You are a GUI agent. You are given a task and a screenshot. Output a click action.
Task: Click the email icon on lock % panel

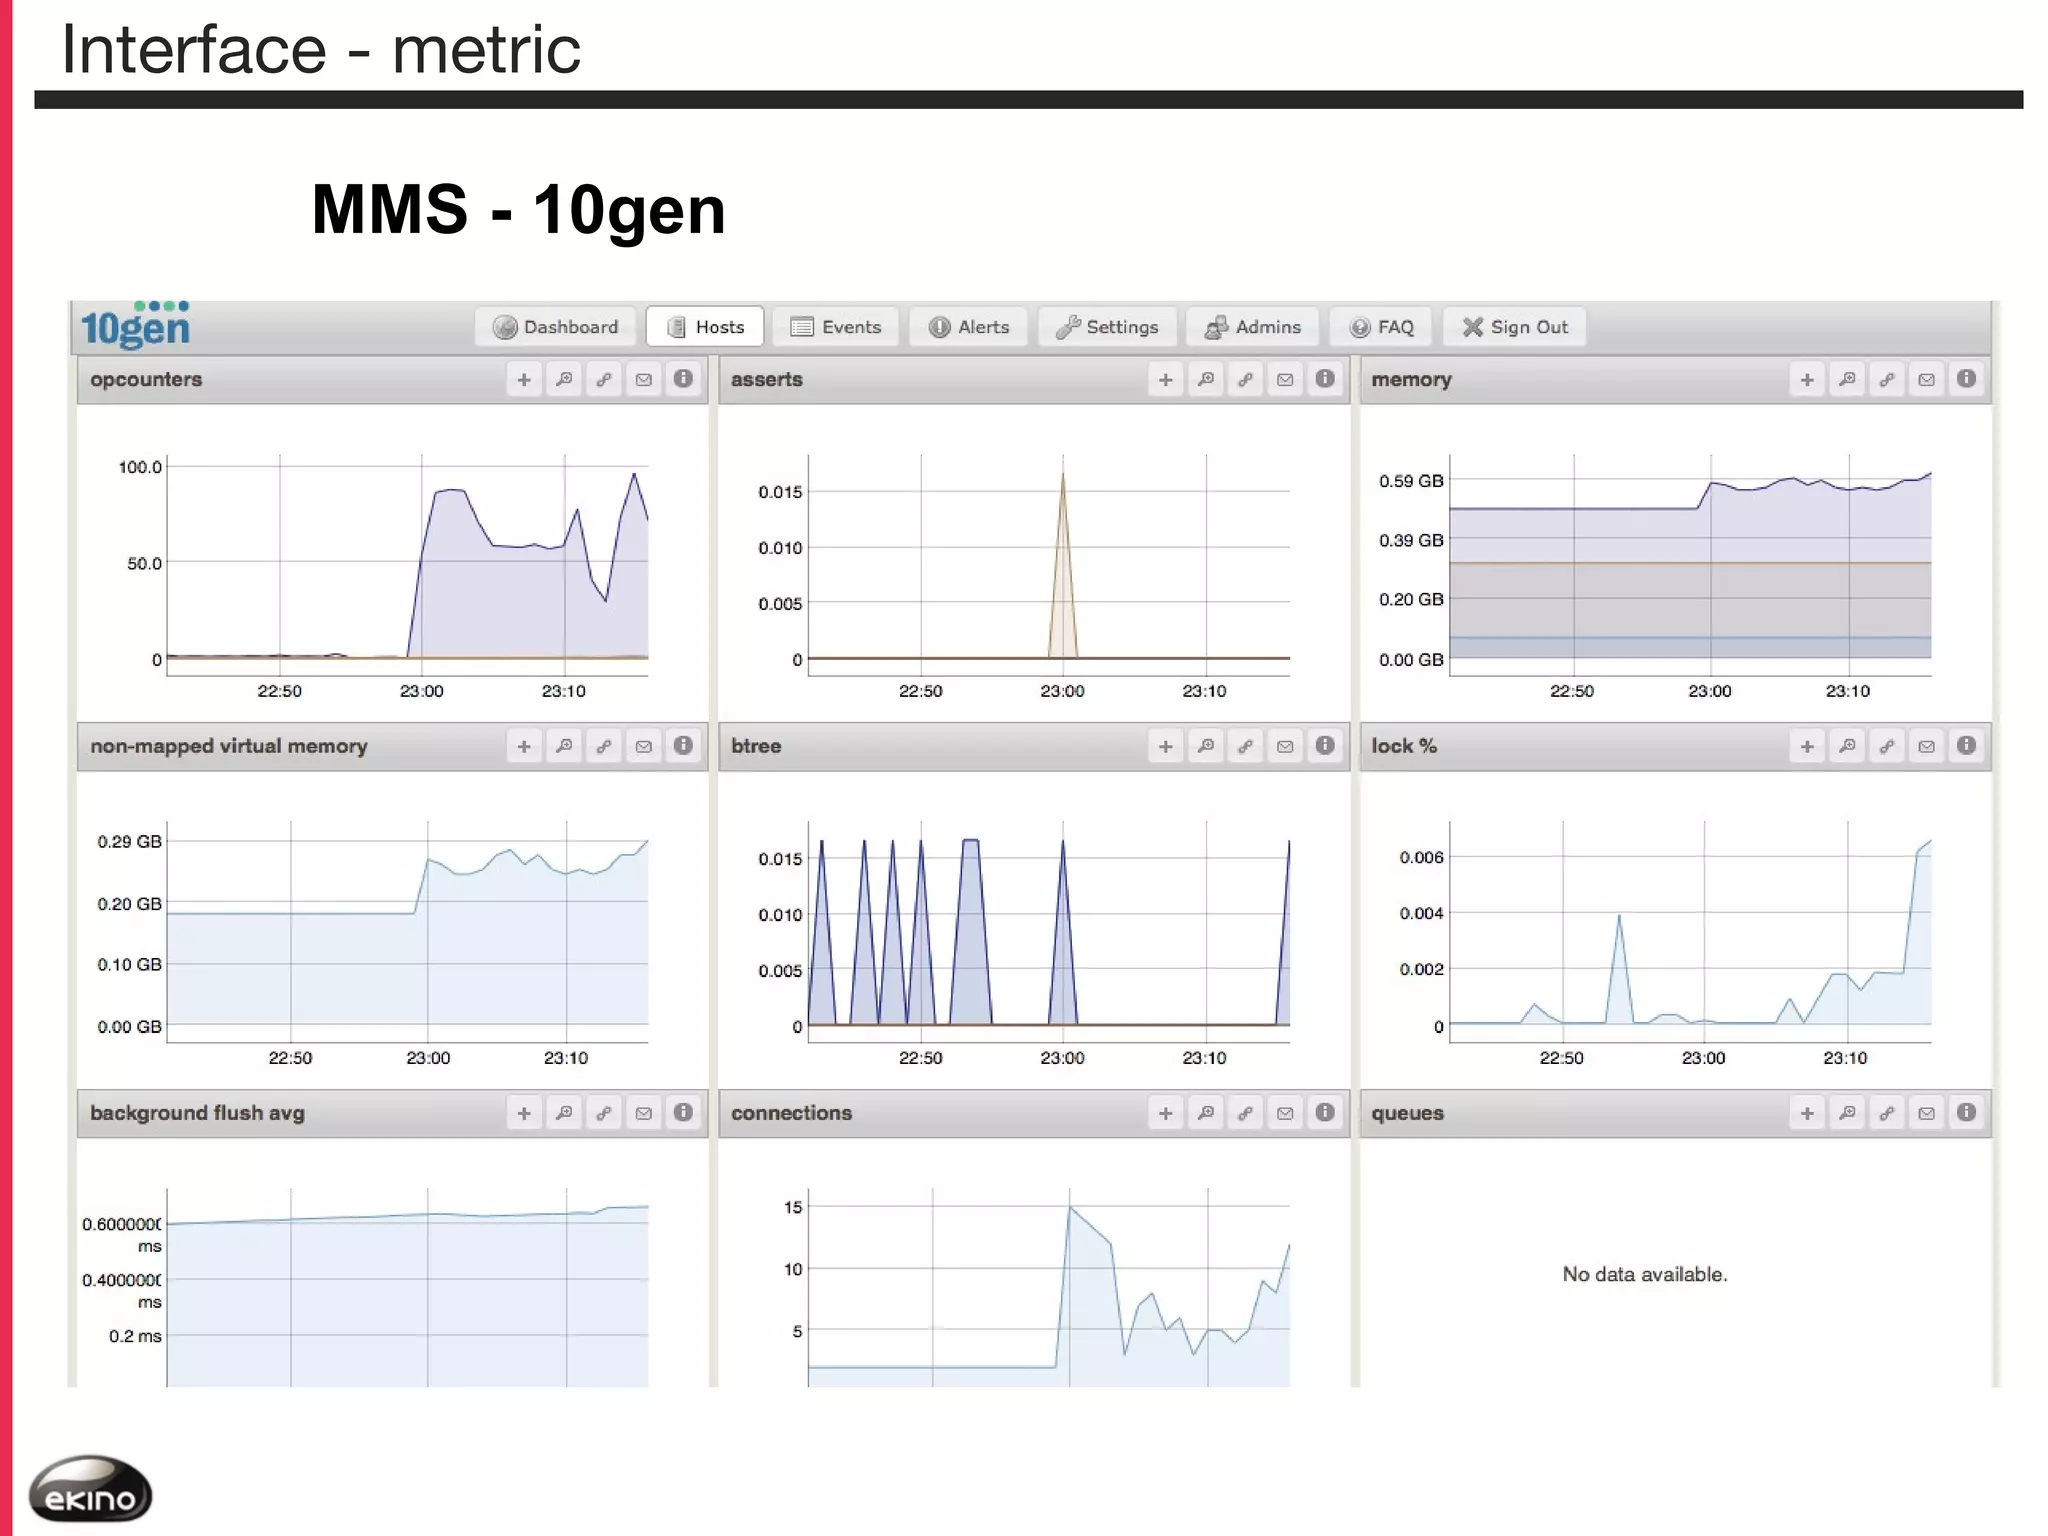pos(1927,747)
